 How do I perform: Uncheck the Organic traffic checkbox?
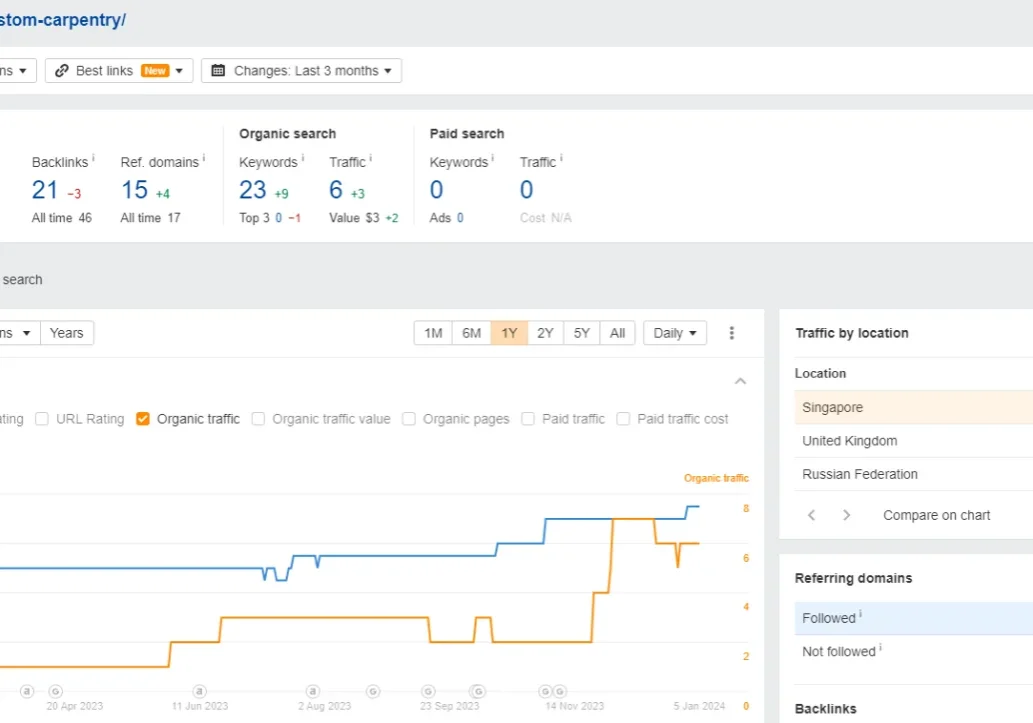(x=143, y=419)
